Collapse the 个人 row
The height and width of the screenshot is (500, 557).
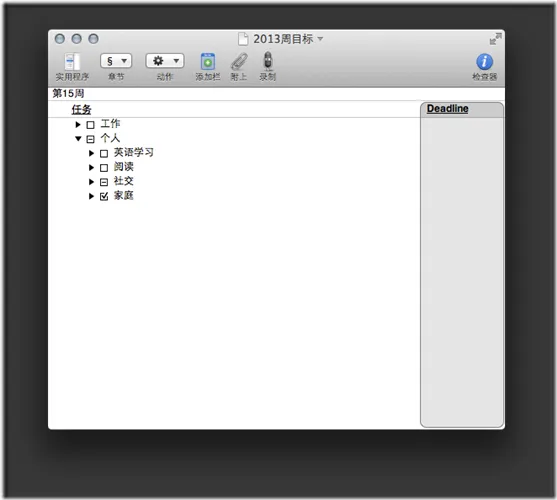[78, 138]
